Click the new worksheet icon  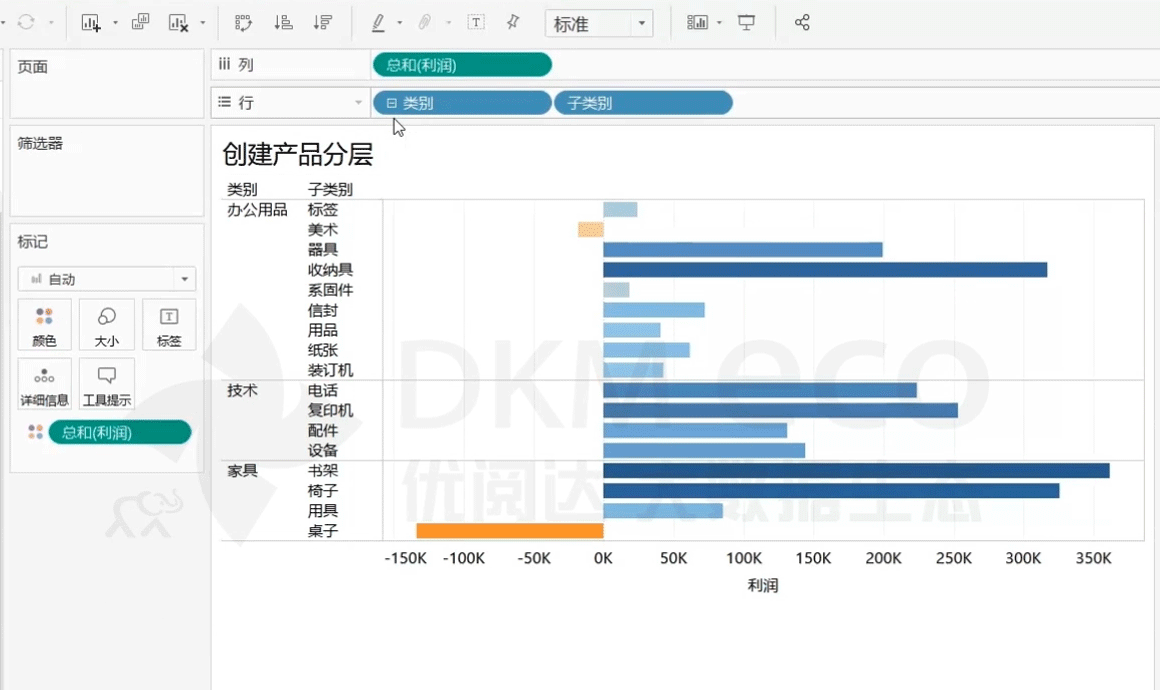point(91,23)
